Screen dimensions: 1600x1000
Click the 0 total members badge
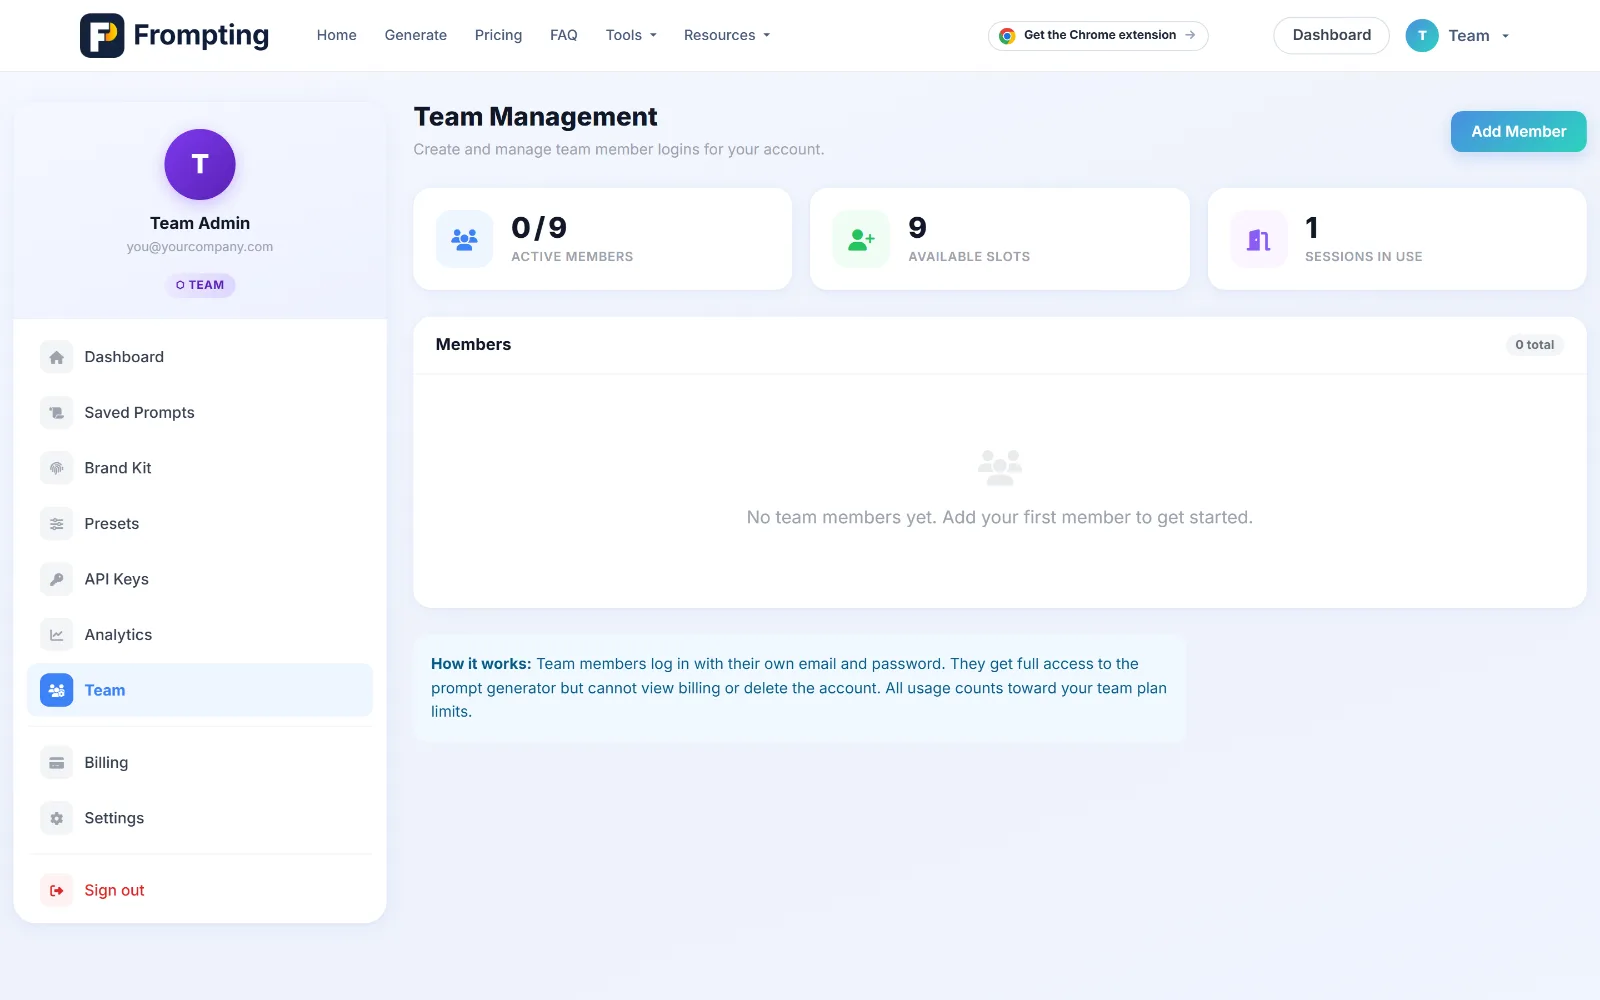(1534, 345)
